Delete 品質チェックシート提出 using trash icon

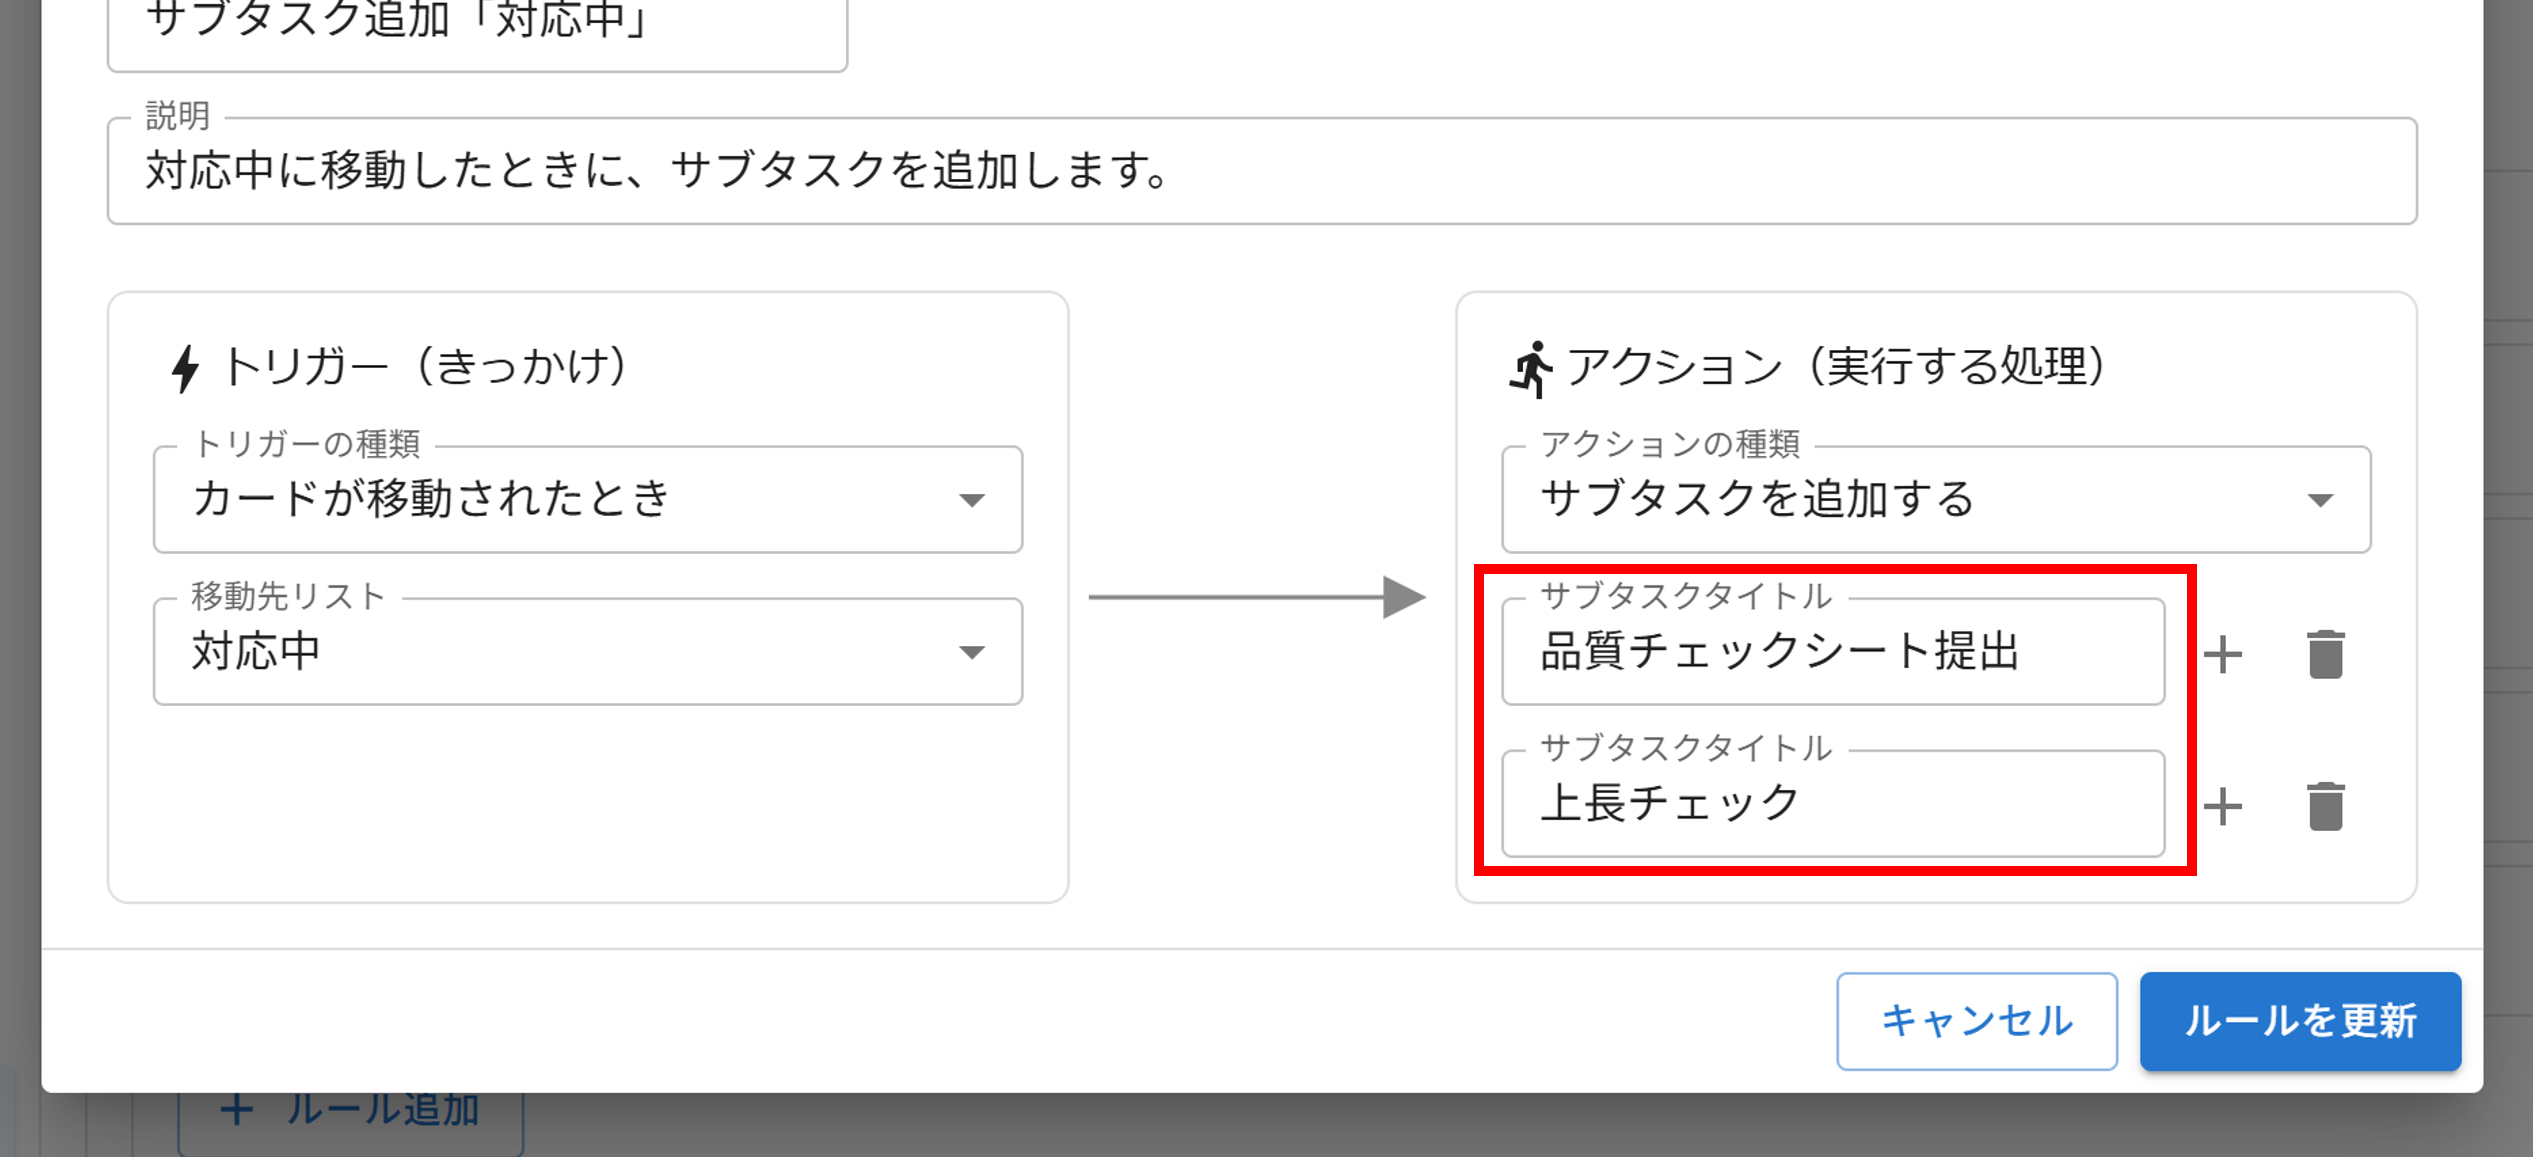click(2325, 652)
